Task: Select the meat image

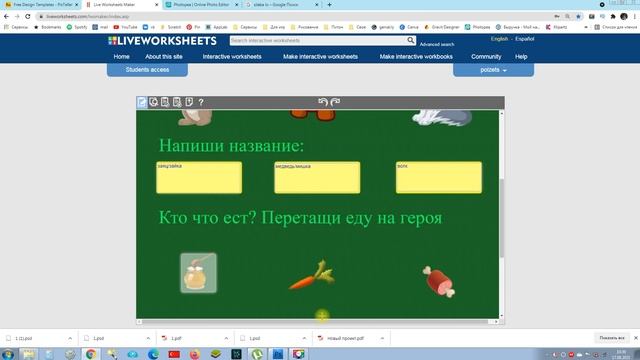Action: tap(438, 282)
